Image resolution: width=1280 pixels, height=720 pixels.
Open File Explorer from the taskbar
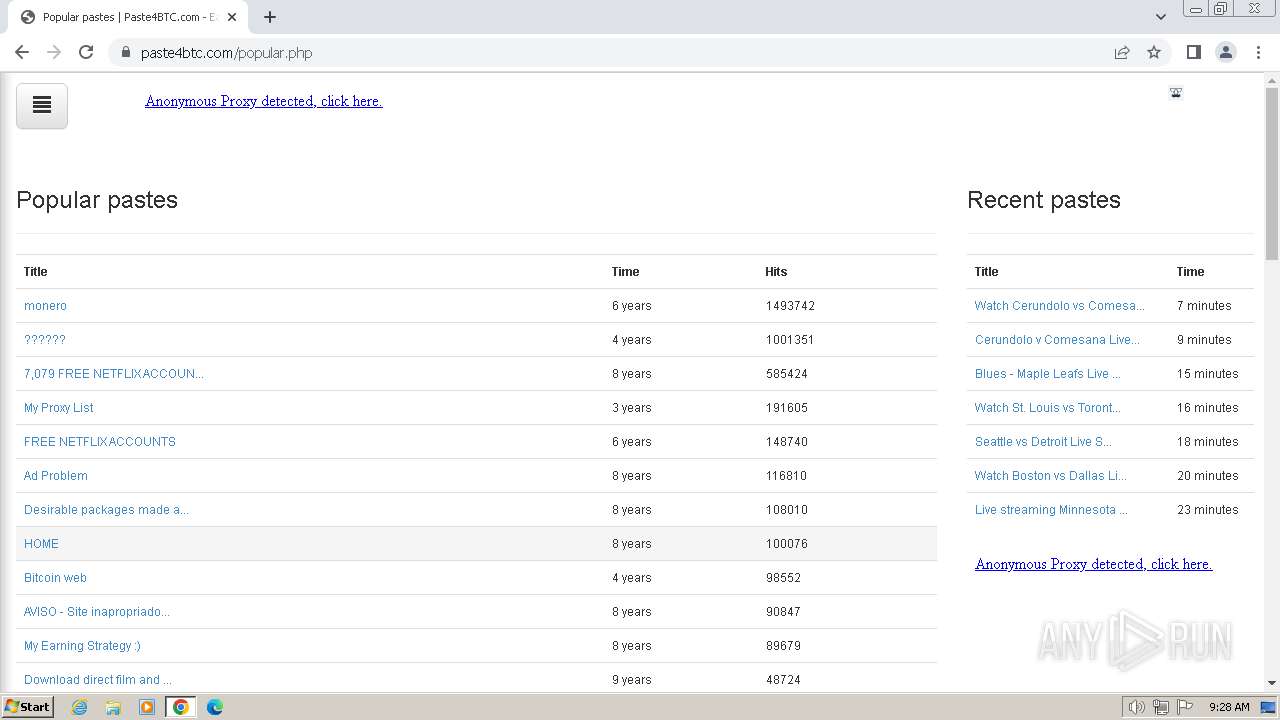click(113, 707)
